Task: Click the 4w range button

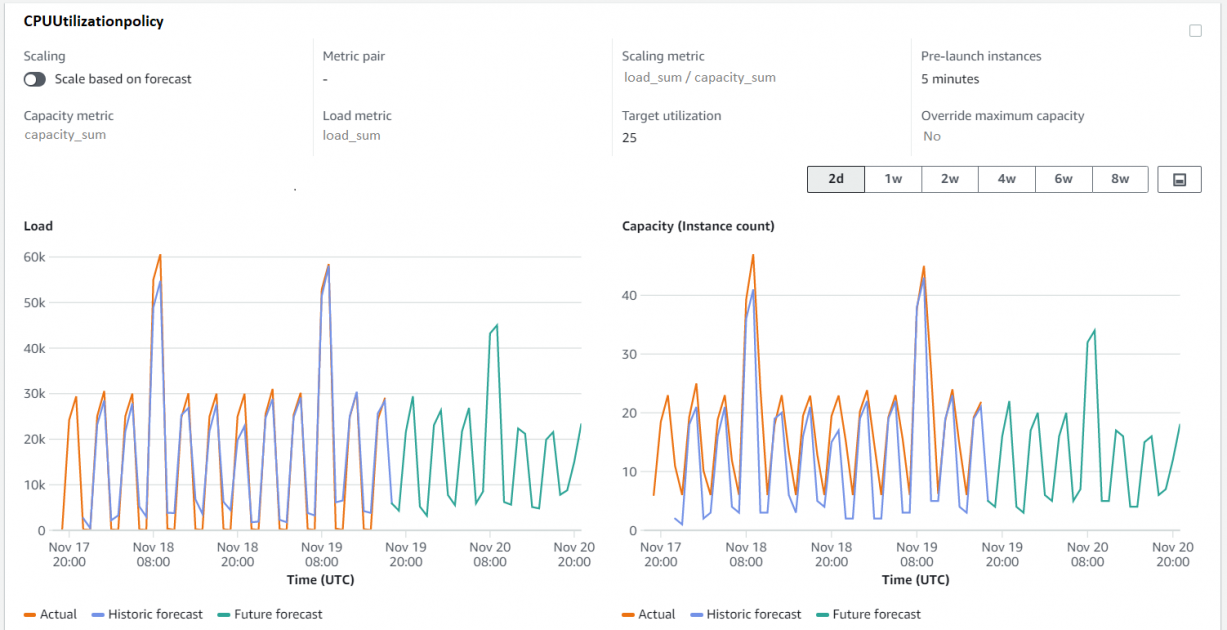Action: [x=1006, y=179]
